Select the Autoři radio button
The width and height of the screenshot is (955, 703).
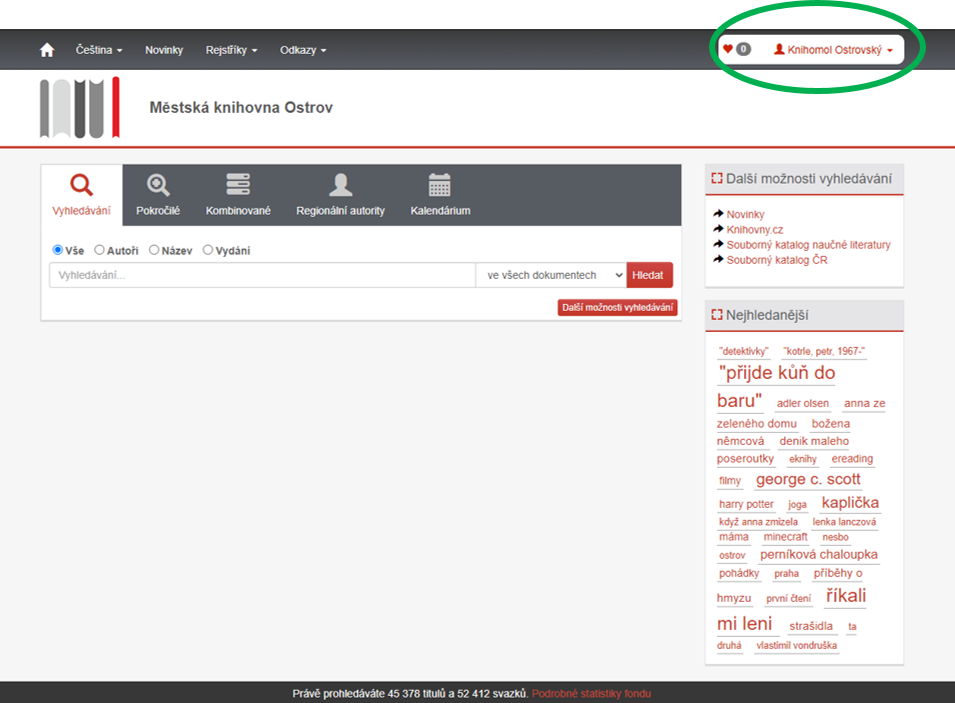coord(99,250)
